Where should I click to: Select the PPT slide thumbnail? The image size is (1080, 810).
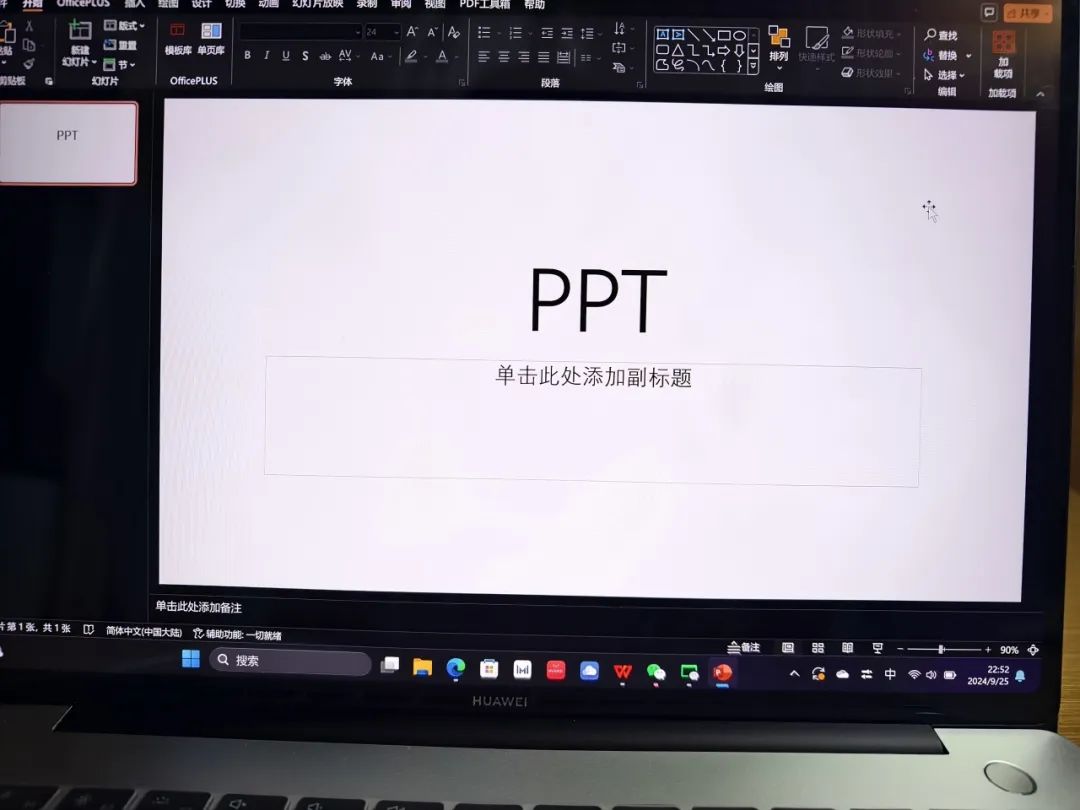68,143
